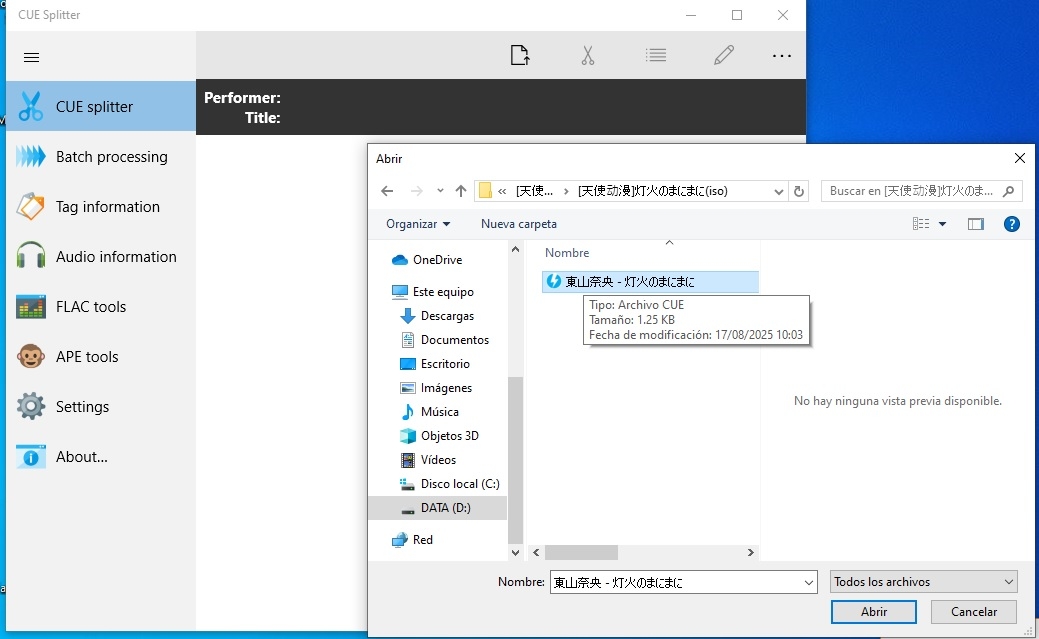The image size is (1039, 639).
Task: Click the open CUE file toolbar icon
Action: pos(520,55)
